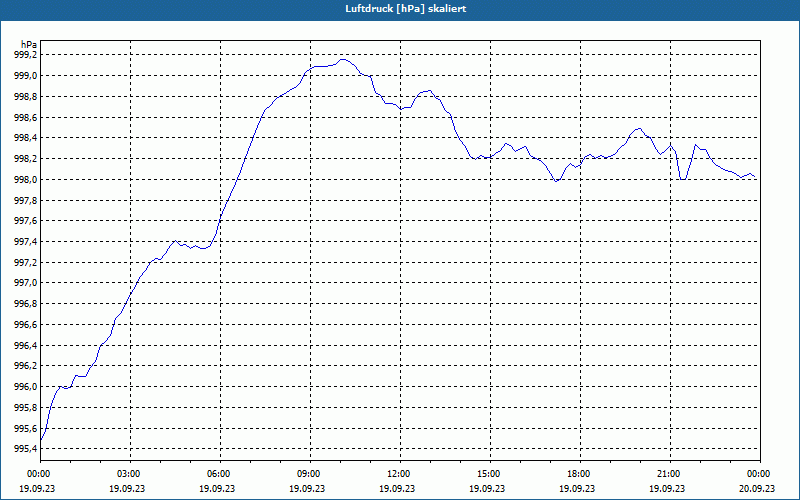The height and width of the screenshot is (500, 800).
Task: Click the 03:00 time axis label
Action: click(130, 474)
